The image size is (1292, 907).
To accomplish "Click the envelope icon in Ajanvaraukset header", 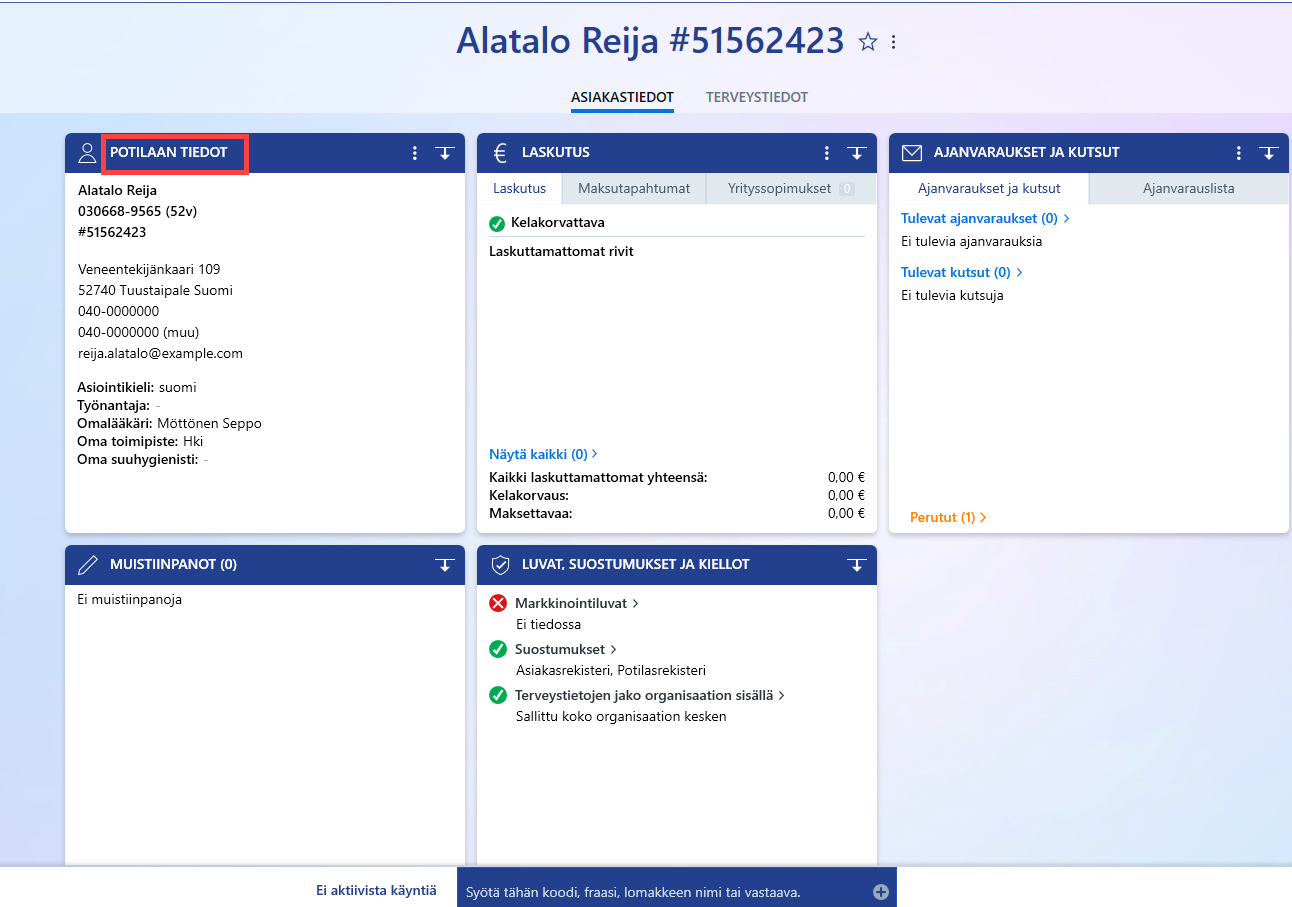I will point(912,153).
